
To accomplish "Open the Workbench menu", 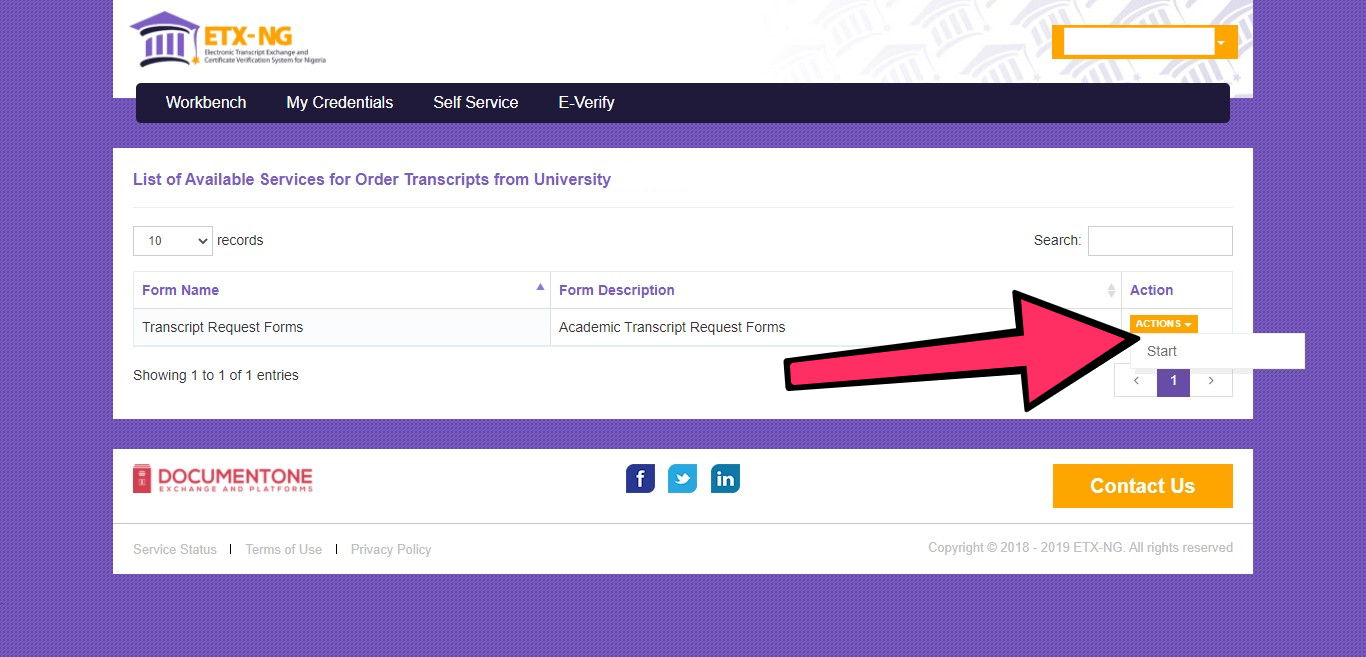I will pyautogui.click(x=206, y=102).
